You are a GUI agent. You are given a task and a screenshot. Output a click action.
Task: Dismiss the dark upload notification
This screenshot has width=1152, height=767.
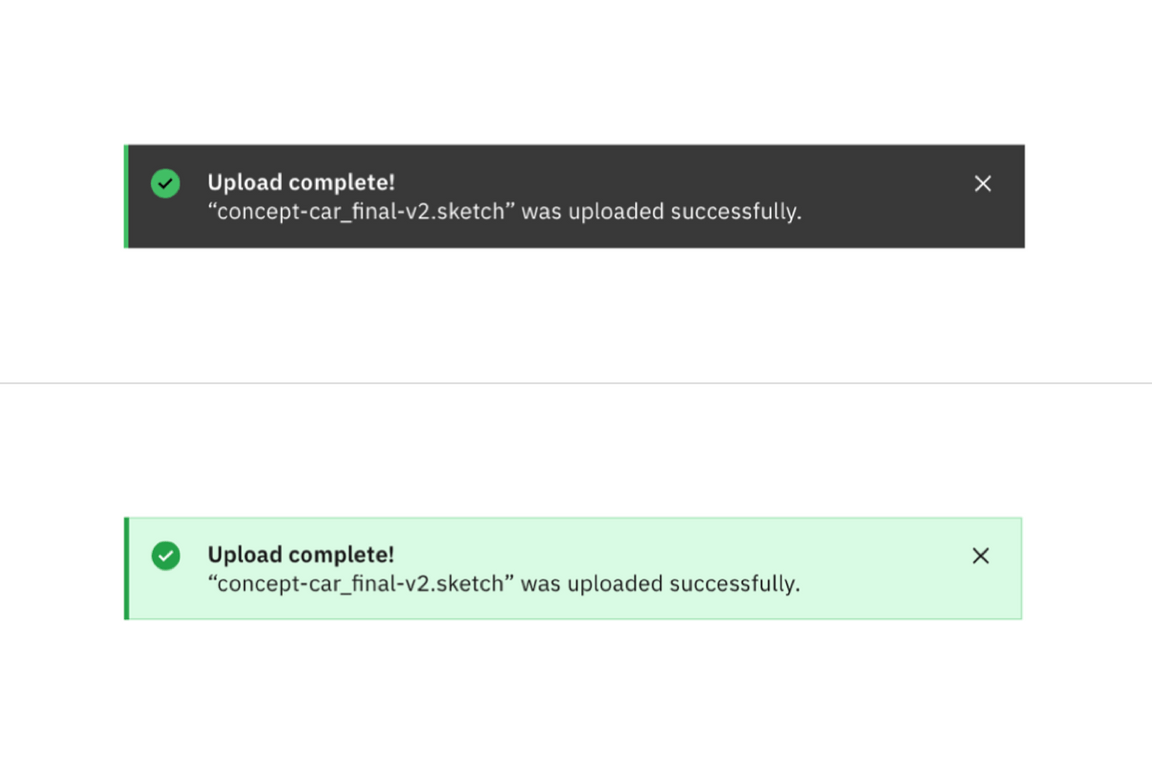pos(982,183)
